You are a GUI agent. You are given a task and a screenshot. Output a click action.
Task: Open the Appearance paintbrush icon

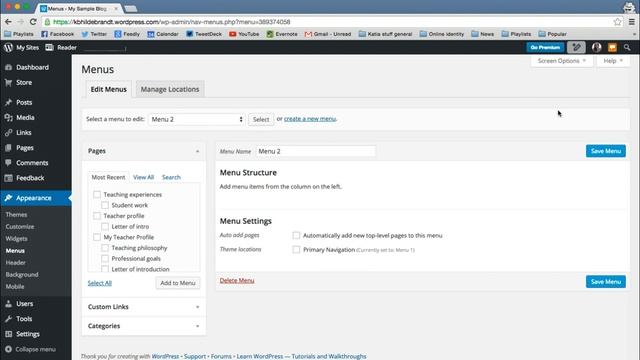tap(8, 198)
